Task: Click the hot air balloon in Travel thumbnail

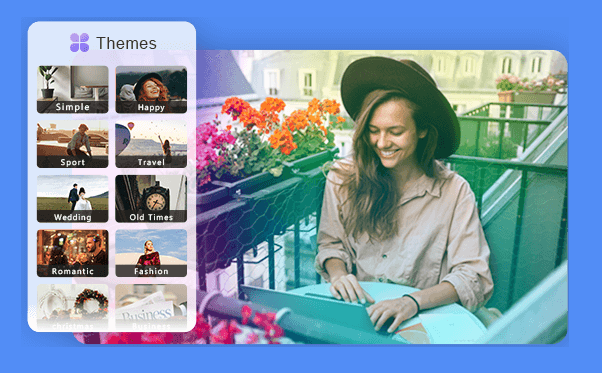Action: point(131,125)
